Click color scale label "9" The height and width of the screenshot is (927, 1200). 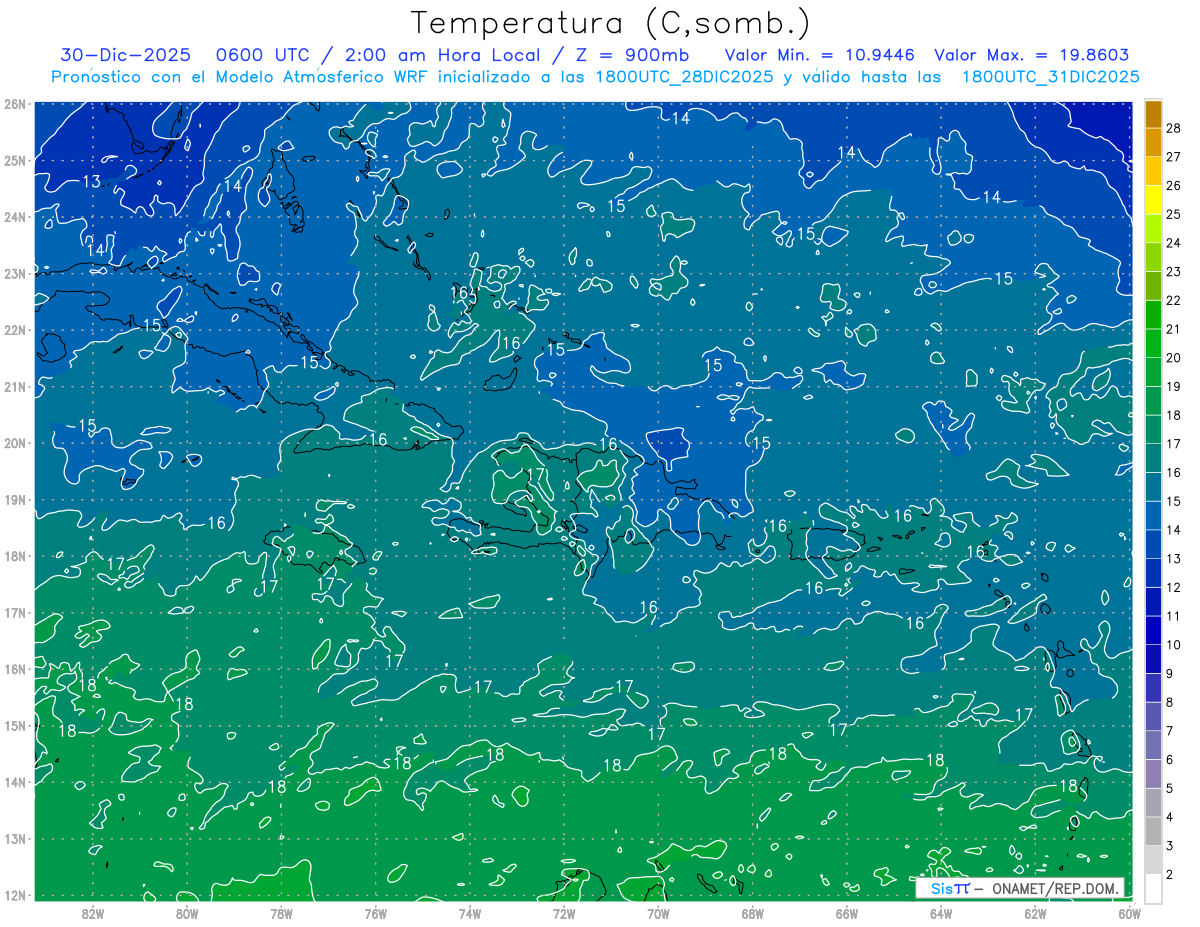pyautogui.click(x=1170, y=673)
